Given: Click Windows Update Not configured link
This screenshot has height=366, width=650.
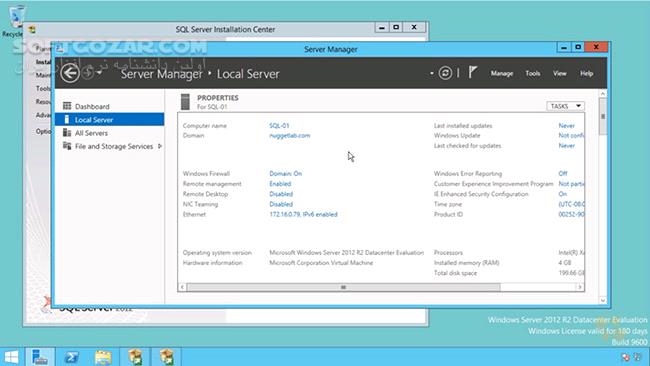Looking at the screenshot, I should pyautogui.click(x=571, y=136).
